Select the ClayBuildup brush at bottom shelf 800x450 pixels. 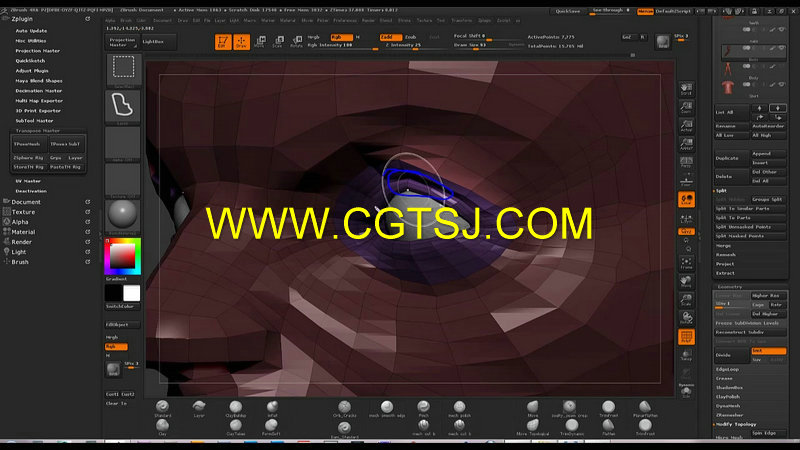tap(235, 408)
